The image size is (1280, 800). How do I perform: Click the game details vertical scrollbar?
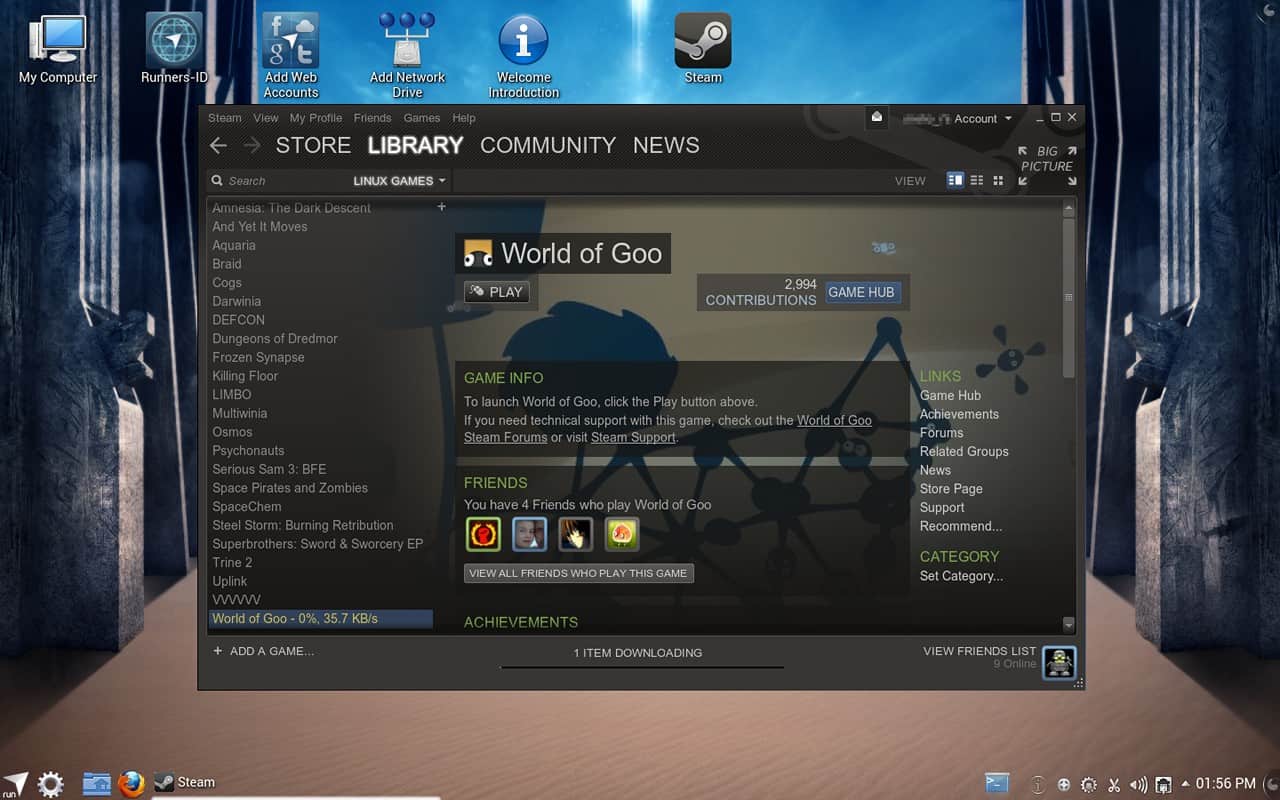pyautogui.click(x=1068, y=297)
